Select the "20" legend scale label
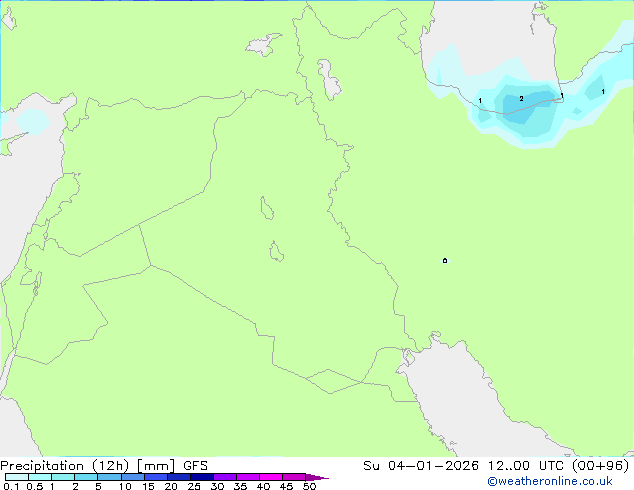The height and width of the screenshot is (490, 634). coord(171,486)
